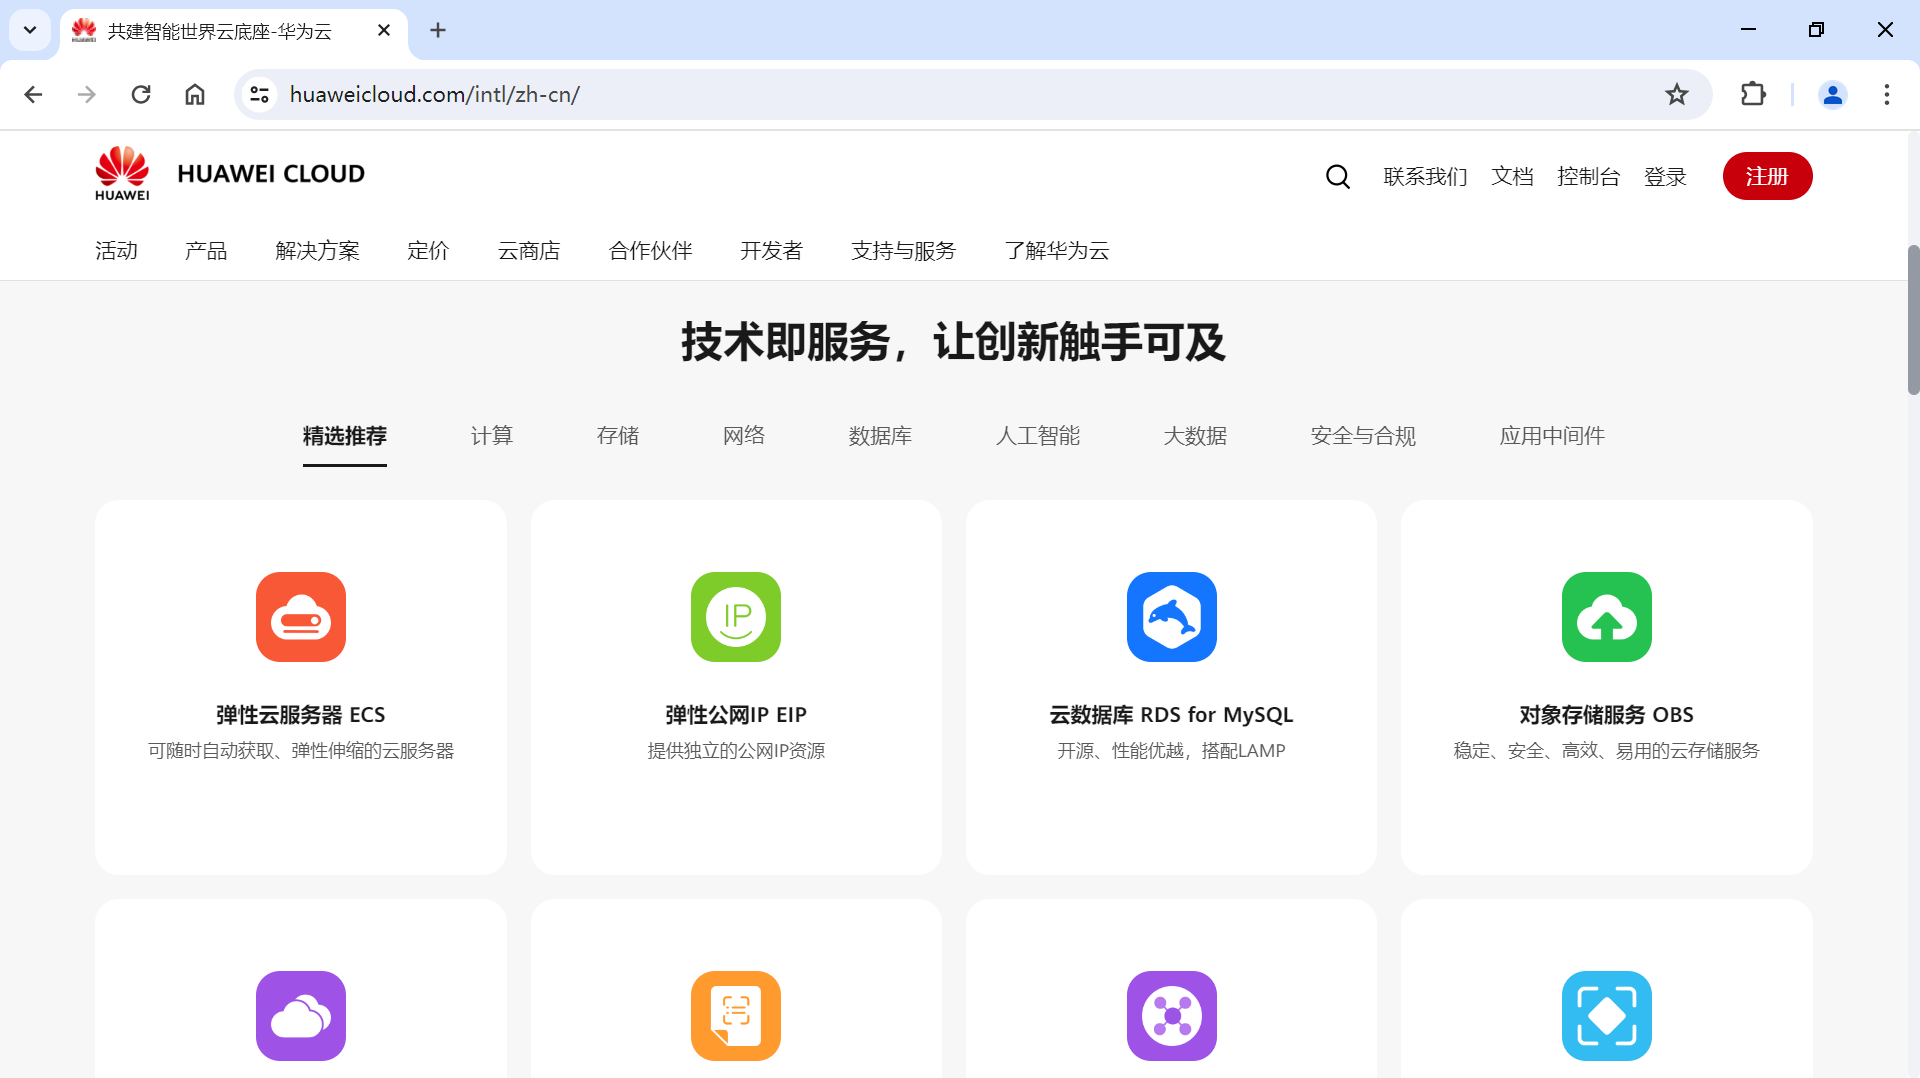Click the text 提供独立的公网IP资源
The width and height of the screenshot is (1920, 1078).
click(x=736, y=751)
